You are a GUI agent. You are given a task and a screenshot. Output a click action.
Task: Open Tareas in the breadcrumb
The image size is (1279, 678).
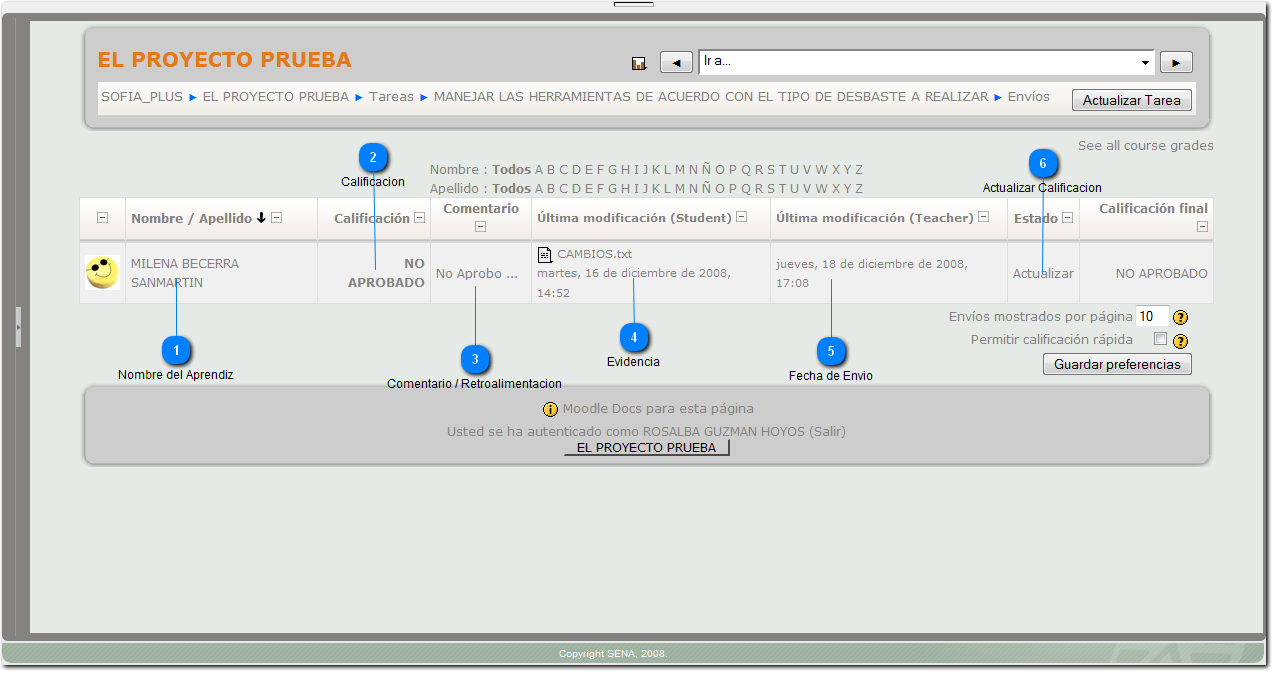391,97
